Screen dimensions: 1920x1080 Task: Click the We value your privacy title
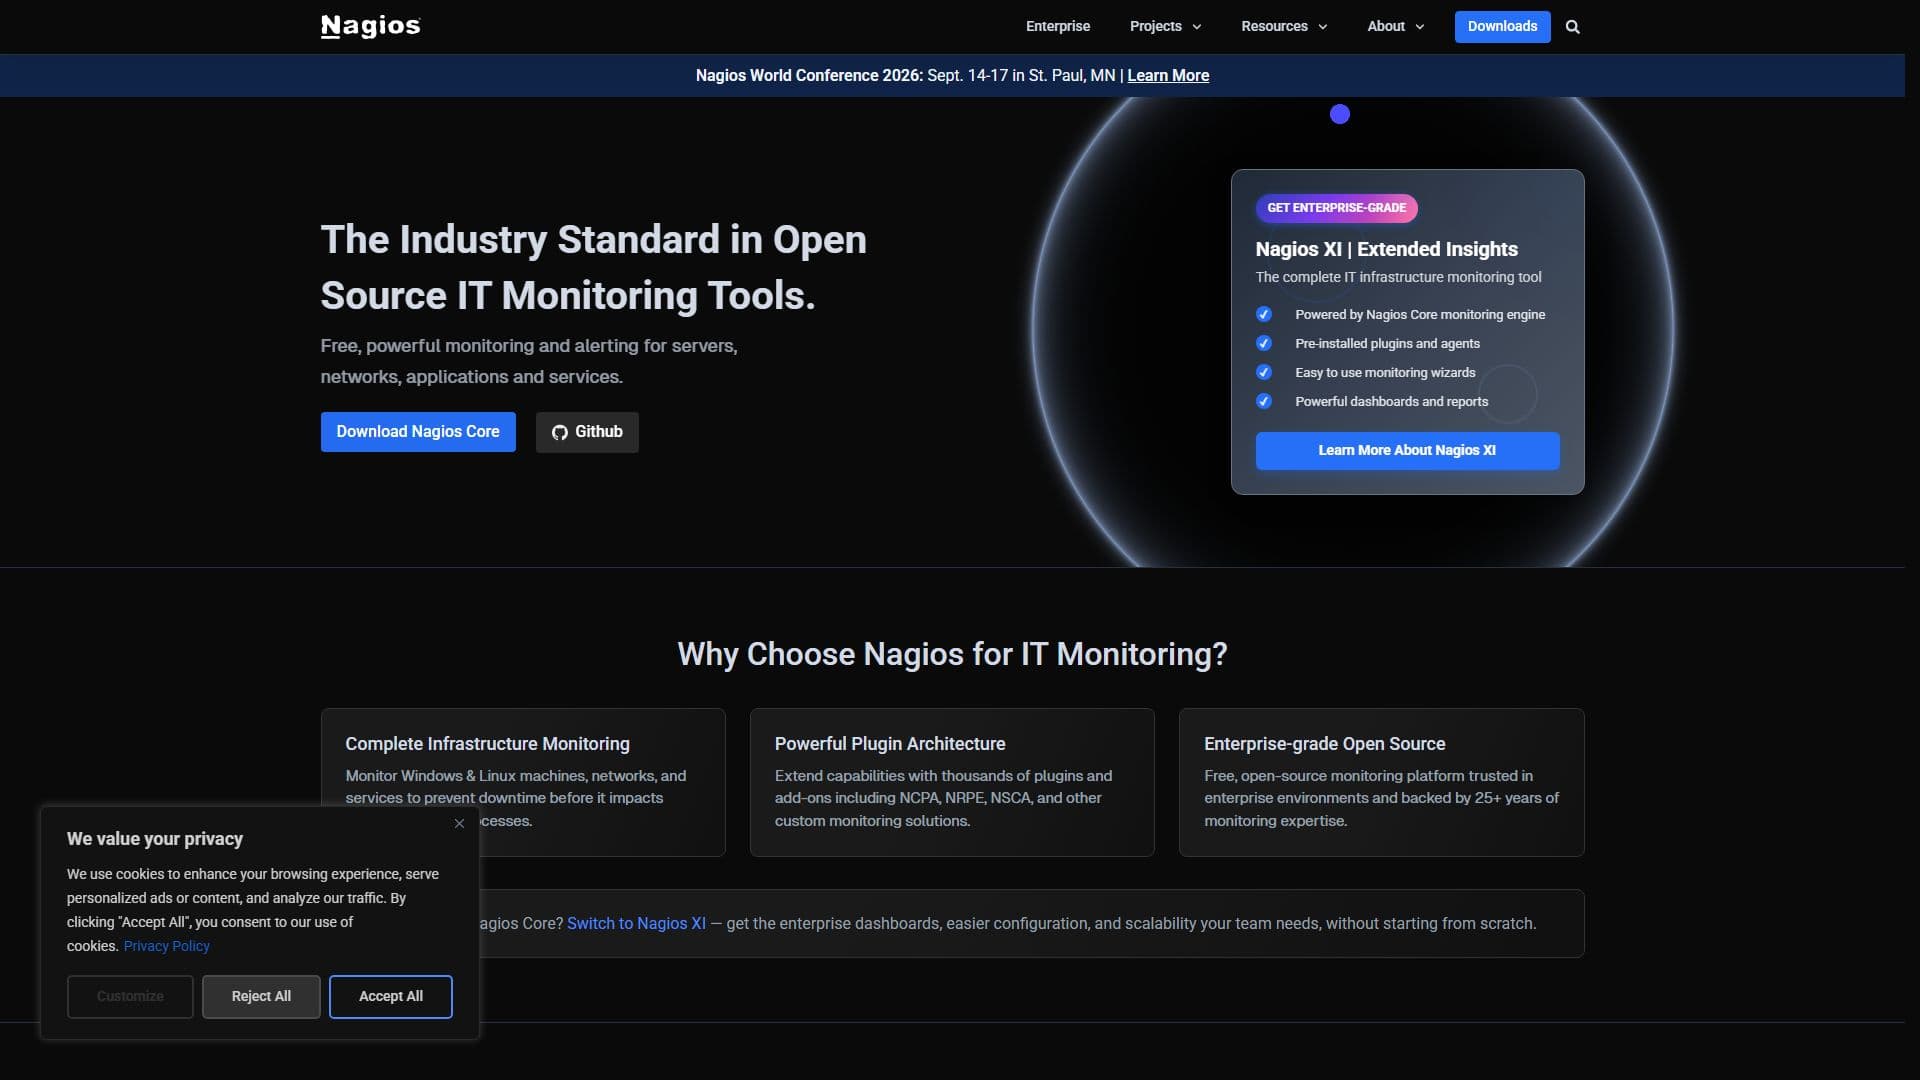(x=155, y=839)
